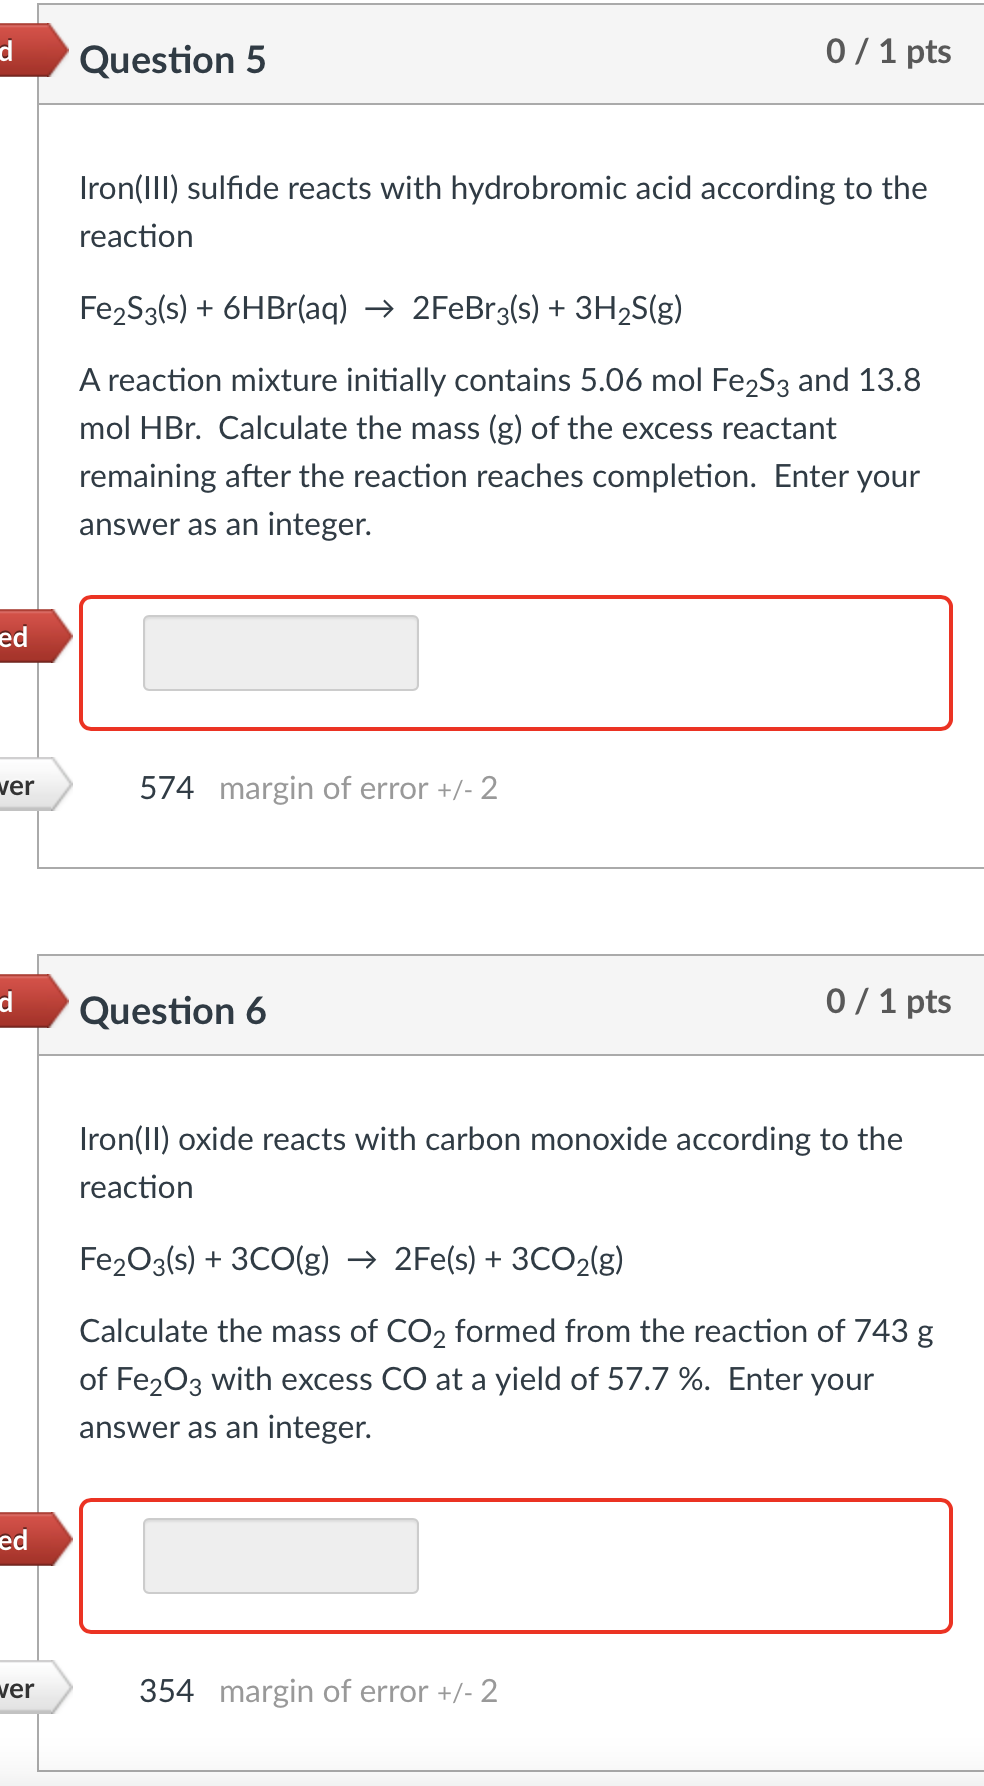
Task: Click the '0 / 1 pts' score for Question 5
Action: 888,52
